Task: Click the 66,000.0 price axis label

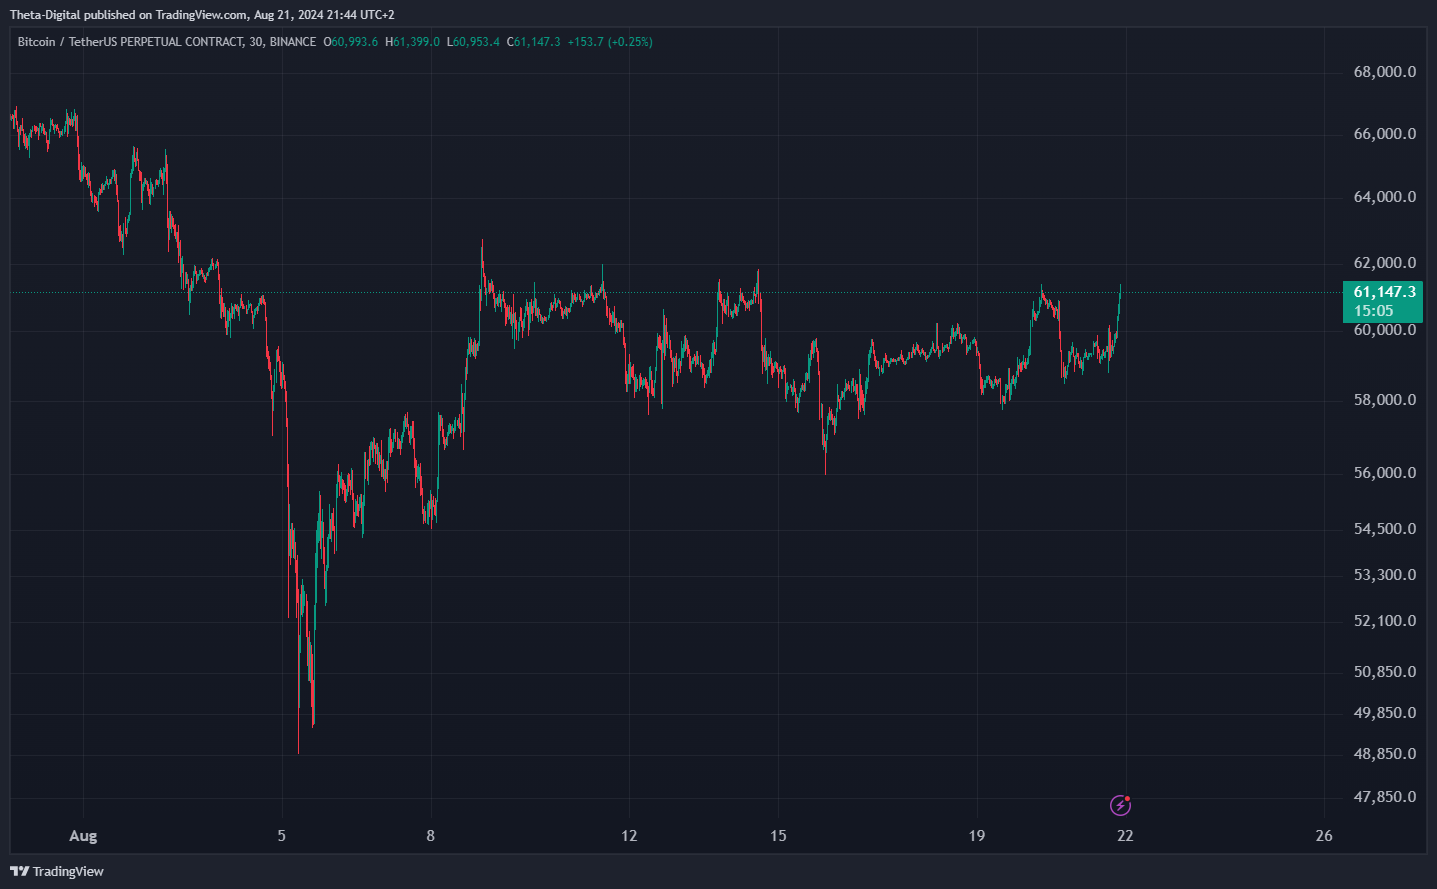Action: click(1384, 134)
